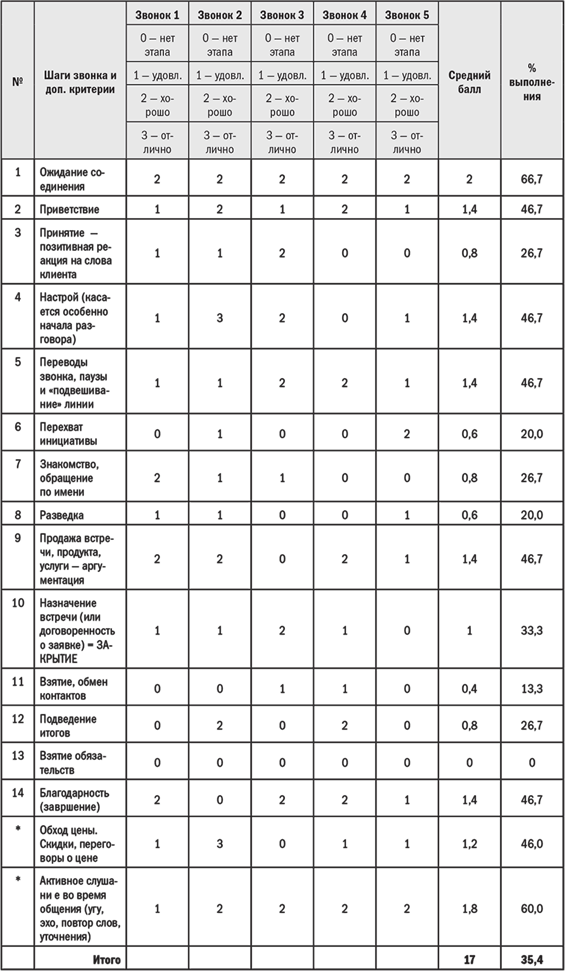The height and width of the screenshot is (971, 565).
Task: Click 'Активное слушание' row label
Action: click(80, 909)
